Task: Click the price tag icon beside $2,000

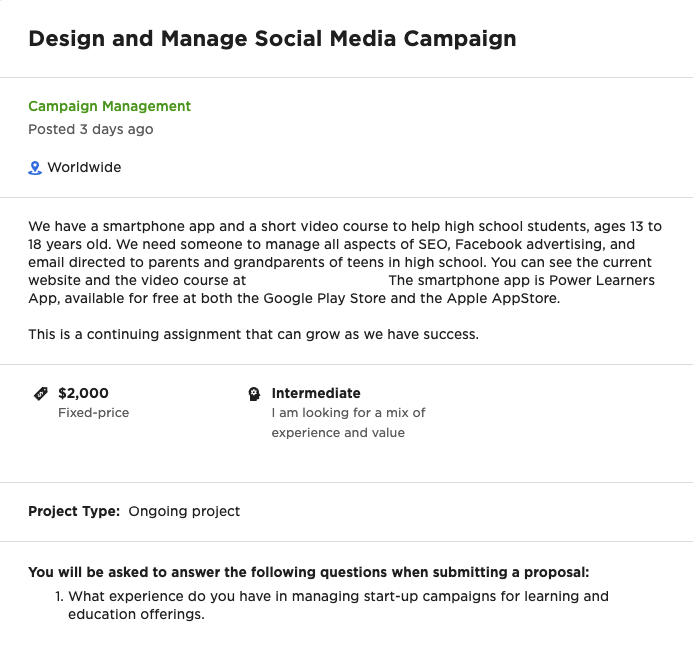Action: [41, 393]
